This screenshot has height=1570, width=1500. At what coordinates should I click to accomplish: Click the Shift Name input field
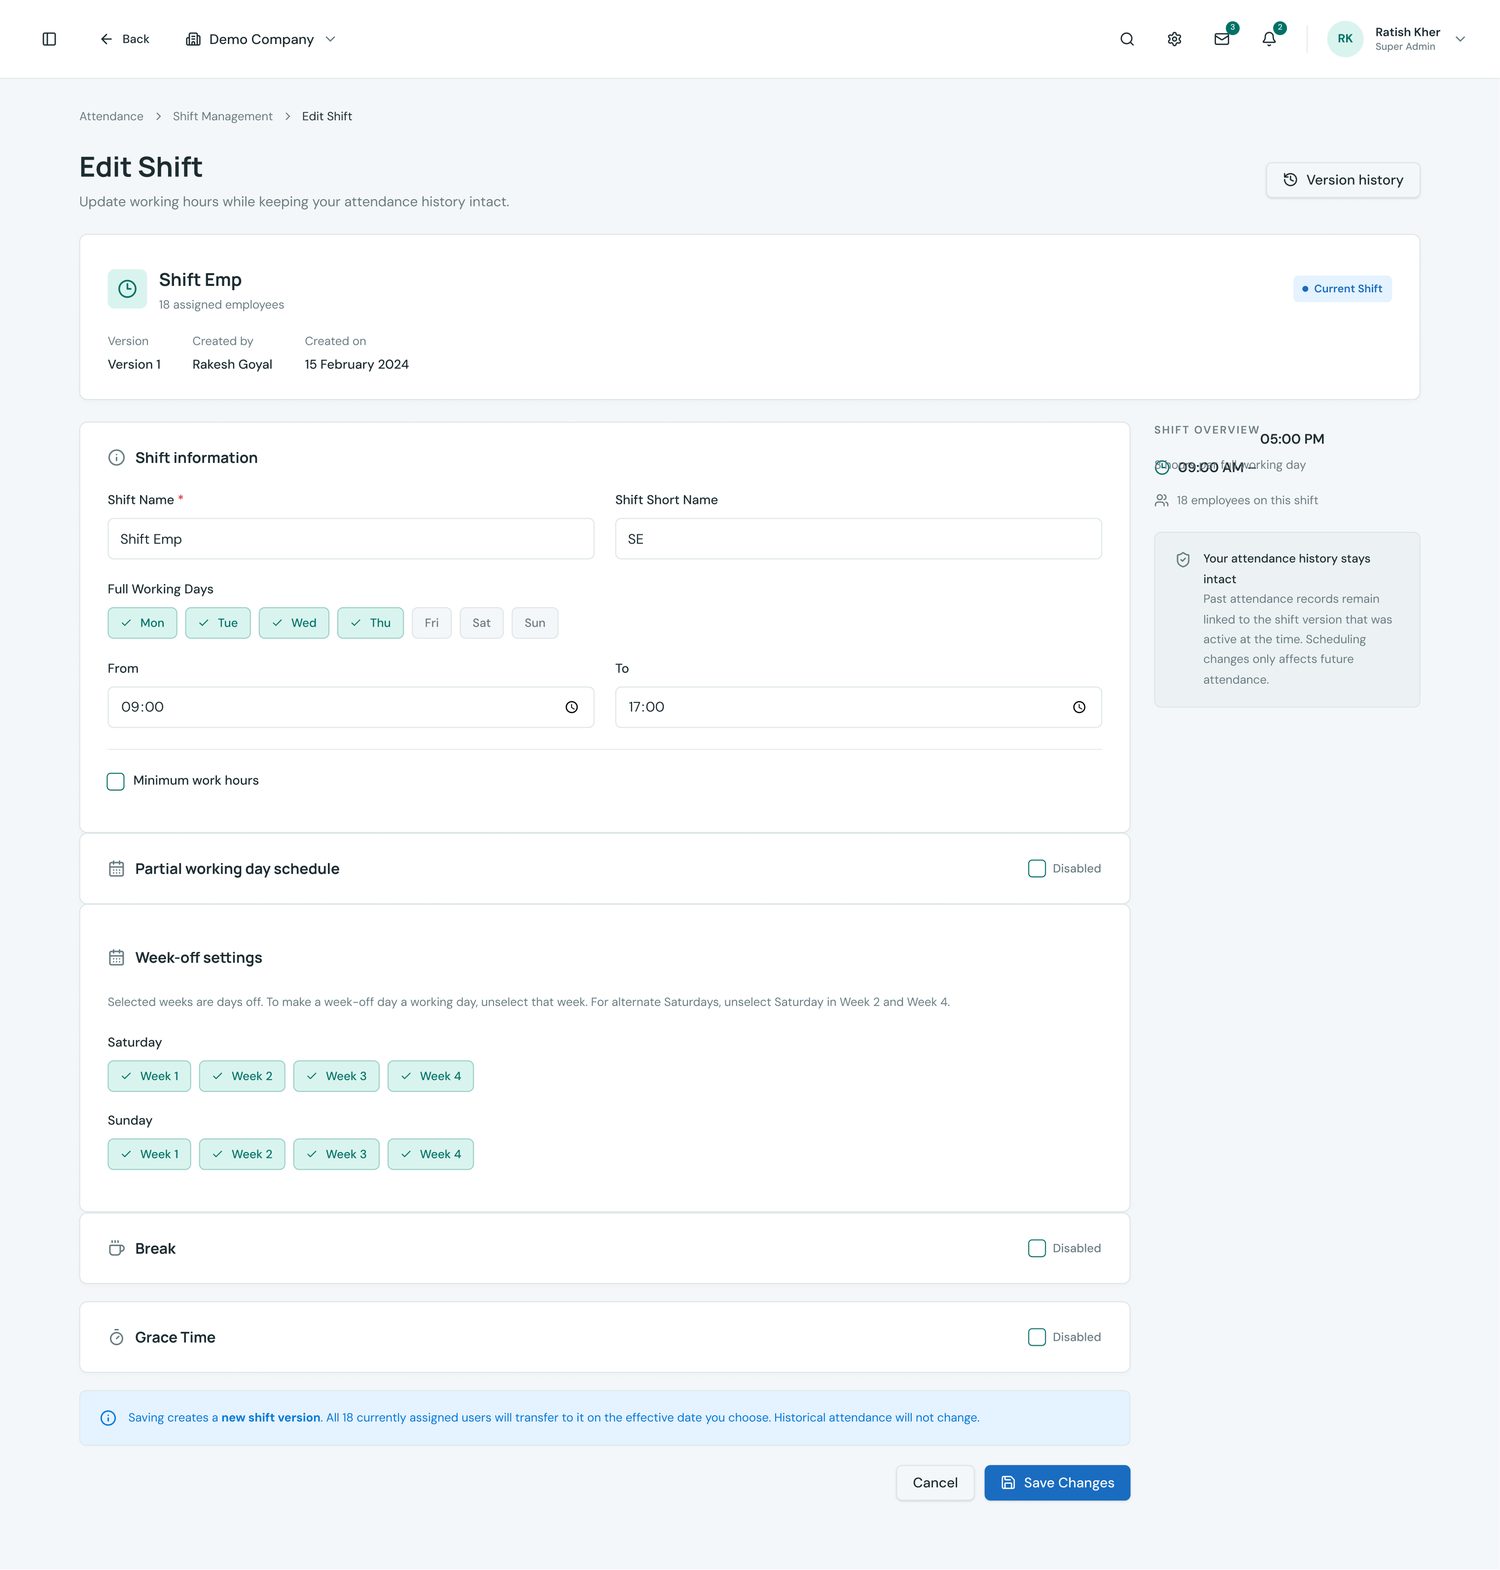coord(351,539)
